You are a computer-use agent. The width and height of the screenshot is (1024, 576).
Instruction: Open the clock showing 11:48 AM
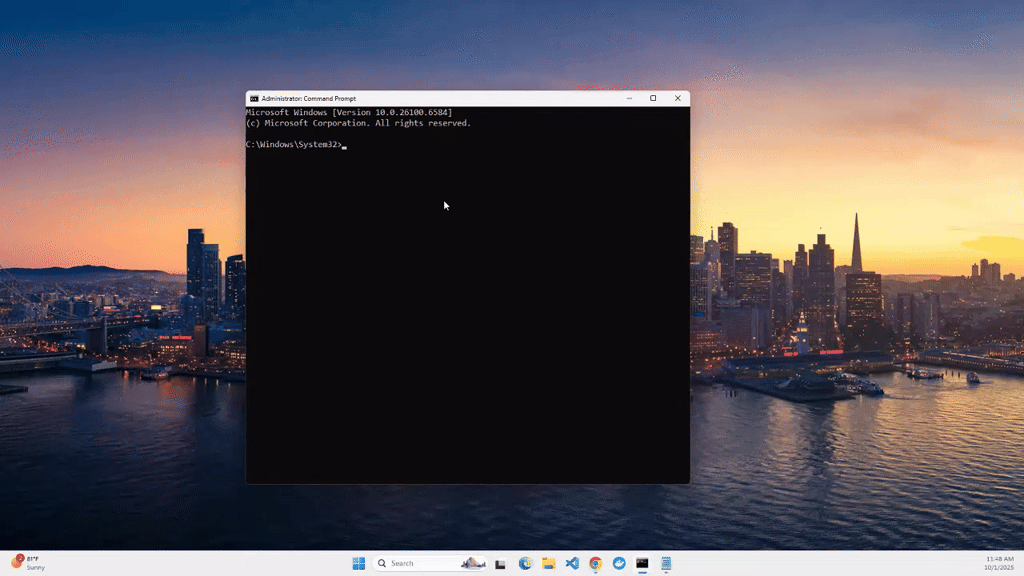coord(999,563)
